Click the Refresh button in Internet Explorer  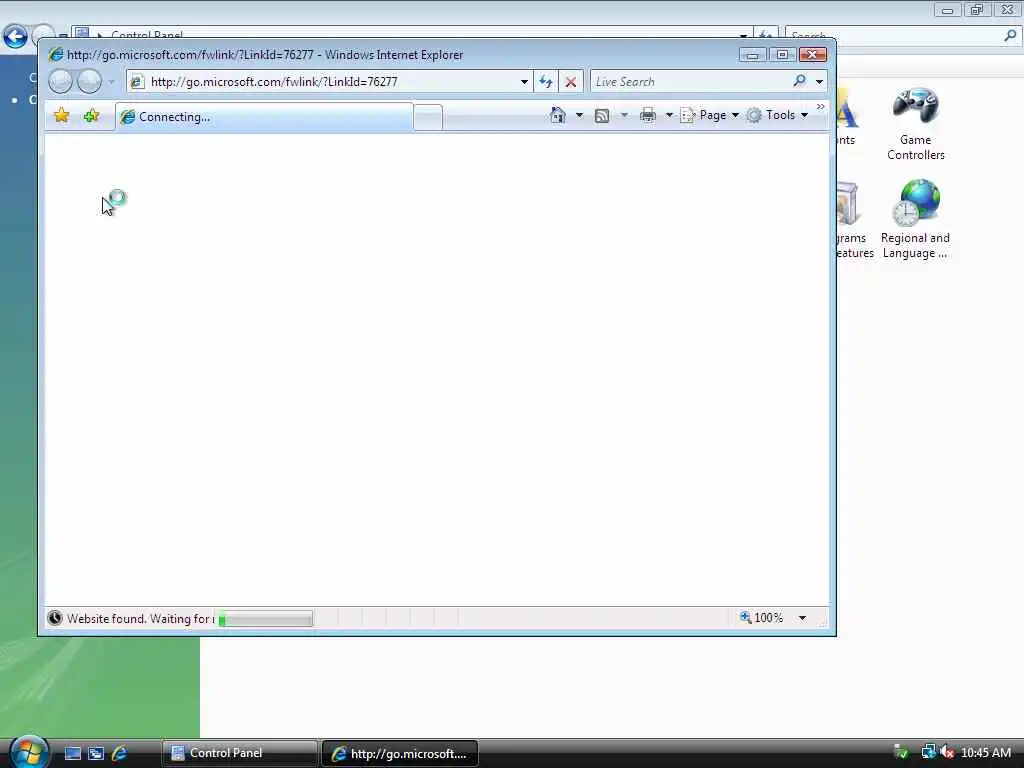pyautogui.click(x=546, y=82)
